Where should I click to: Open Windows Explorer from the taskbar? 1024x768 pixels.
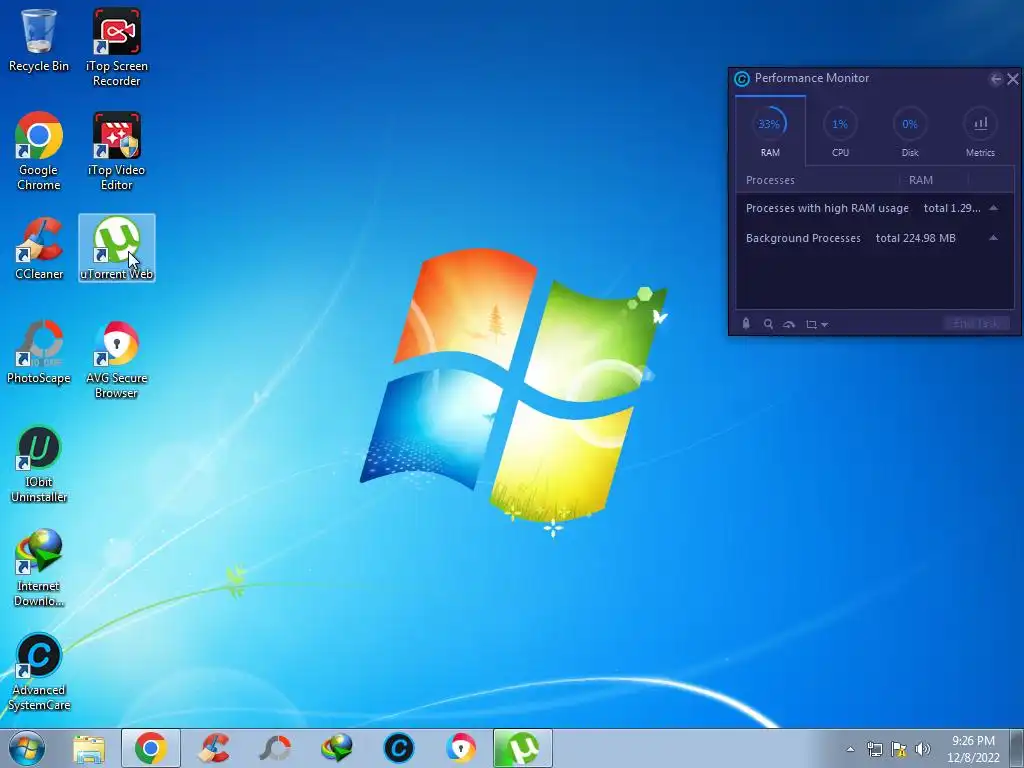(89, 748)
